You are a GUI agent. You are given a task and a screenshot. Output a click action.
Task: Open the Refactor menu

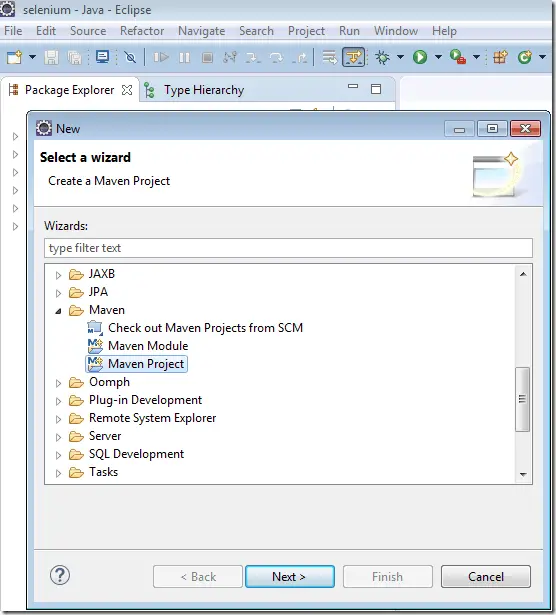tap(142, 31)
